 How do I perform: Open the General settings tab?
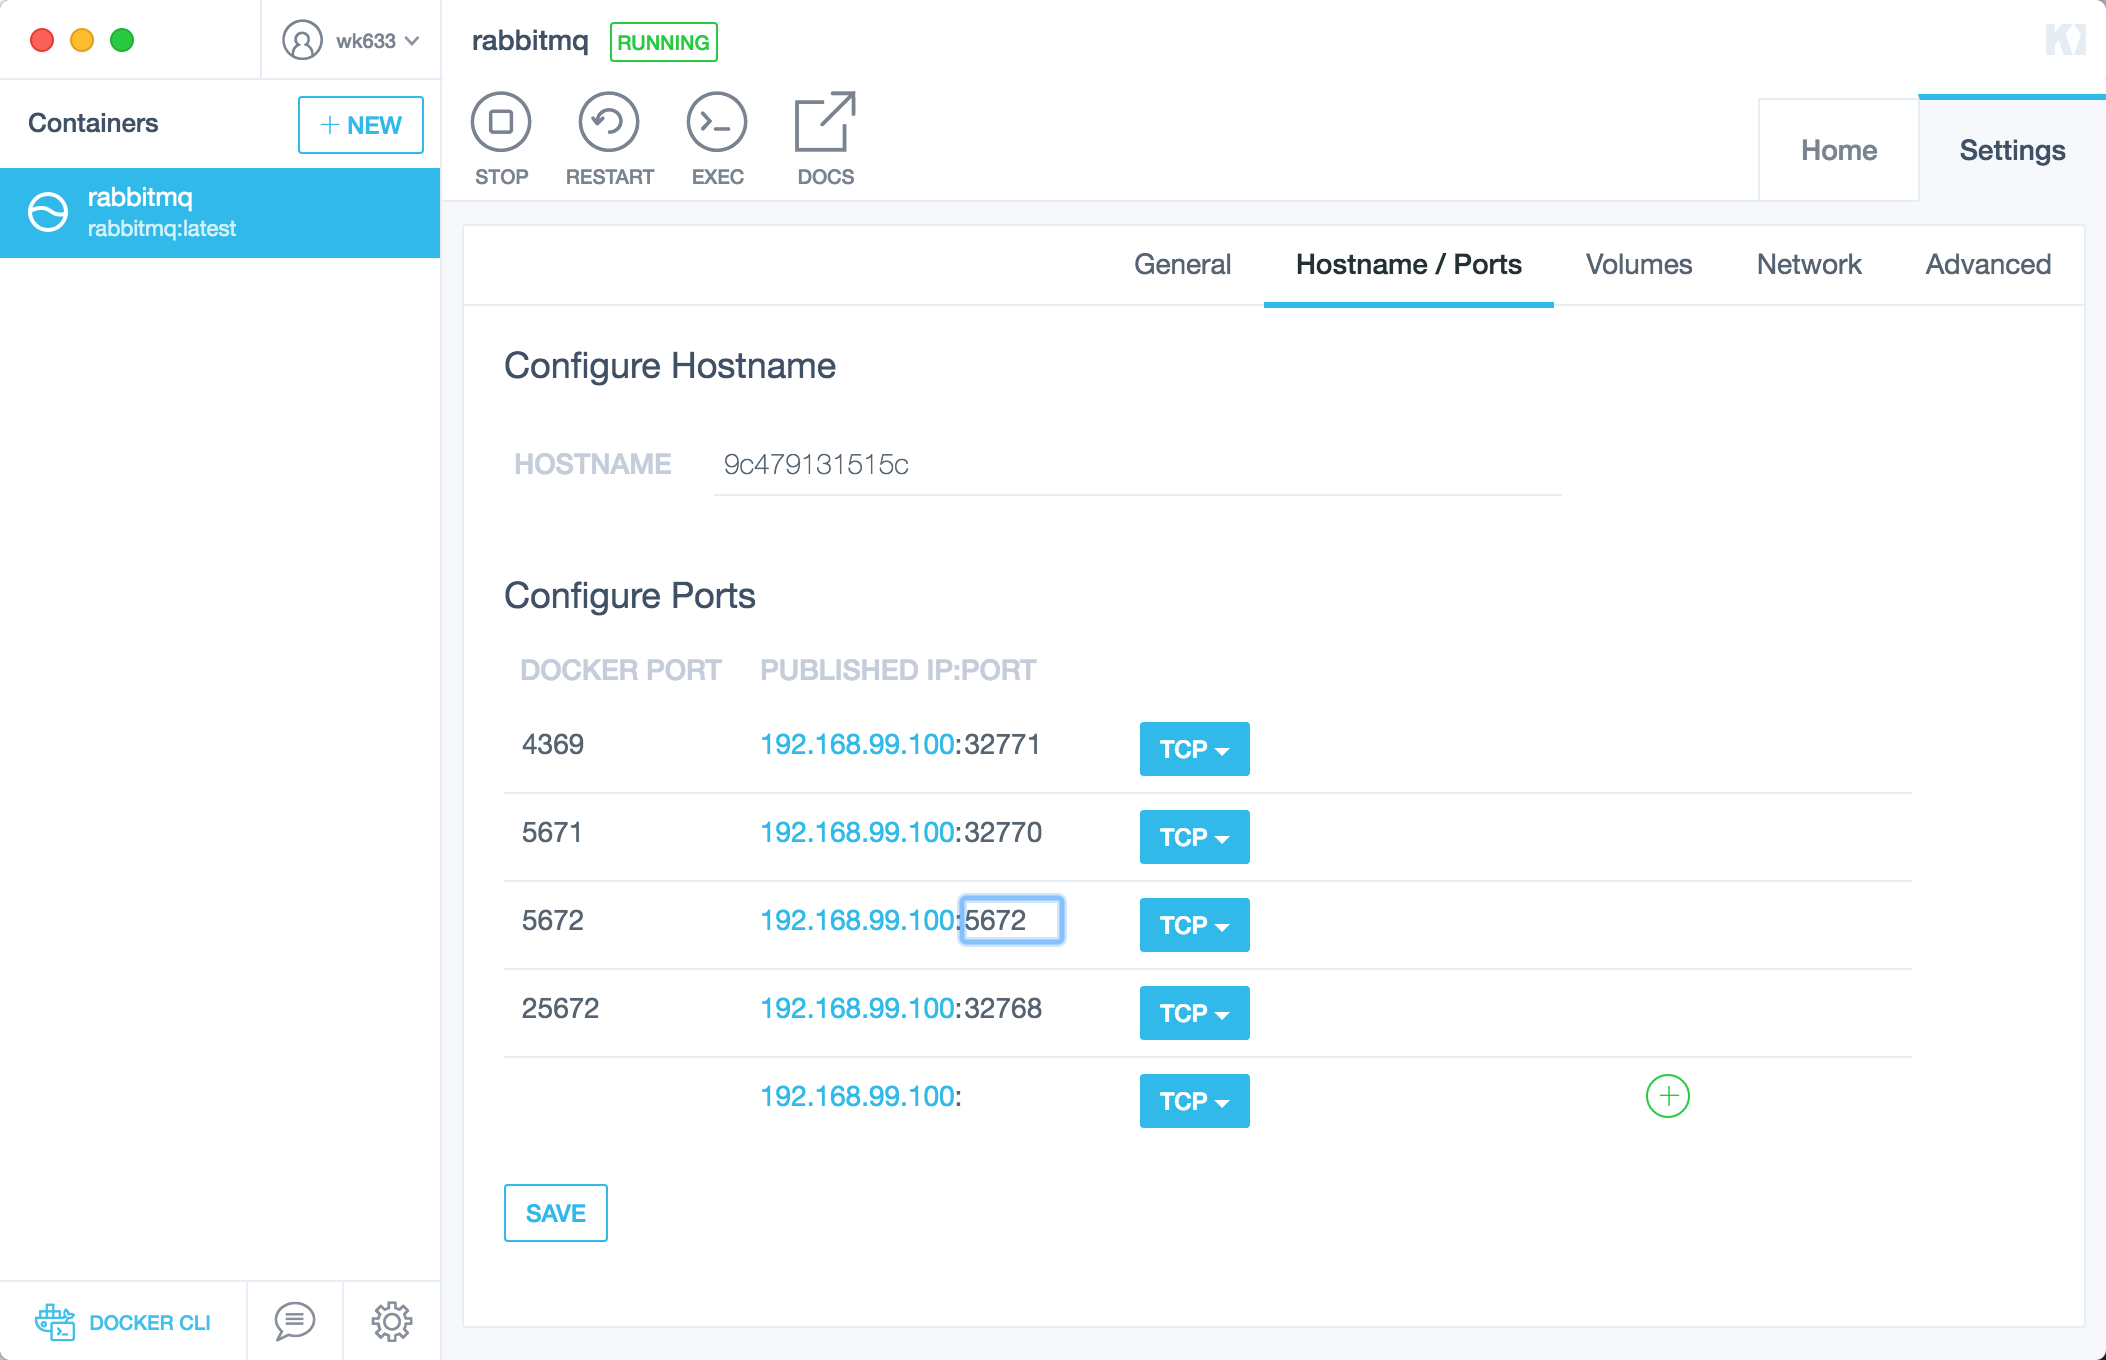click(x=1182, y=264)
